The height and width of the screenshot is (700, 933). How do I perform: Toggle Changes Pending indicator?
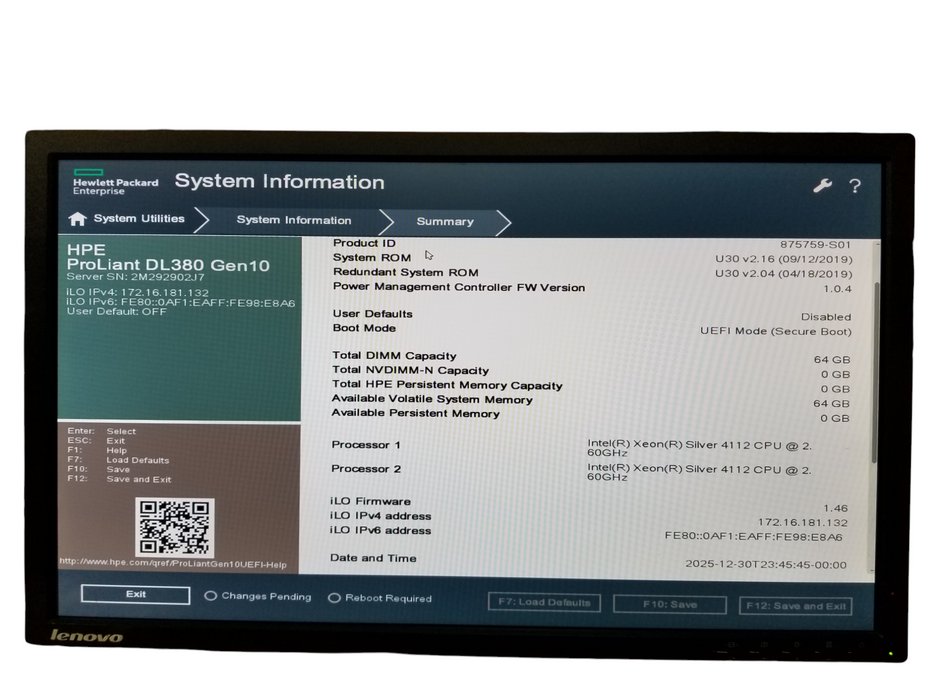[x=211, y=596]
